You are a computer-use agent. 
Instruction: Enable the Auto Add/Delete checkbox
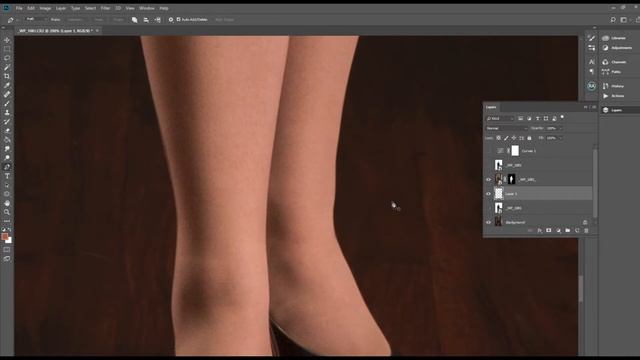pos(178,19)
